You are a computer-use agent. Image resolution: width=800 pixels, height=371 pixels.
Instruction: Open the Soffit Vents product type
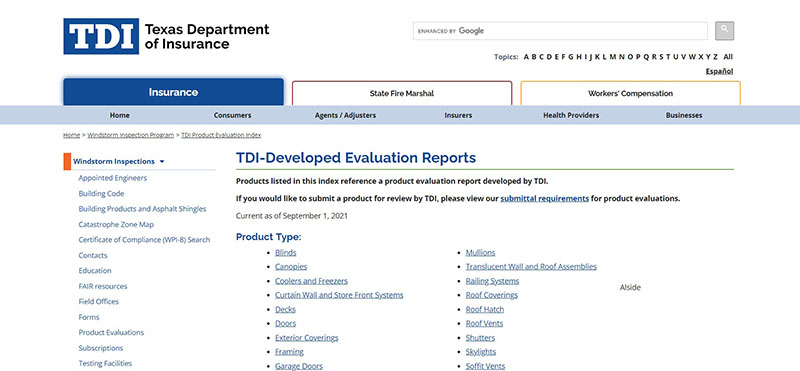485,366
